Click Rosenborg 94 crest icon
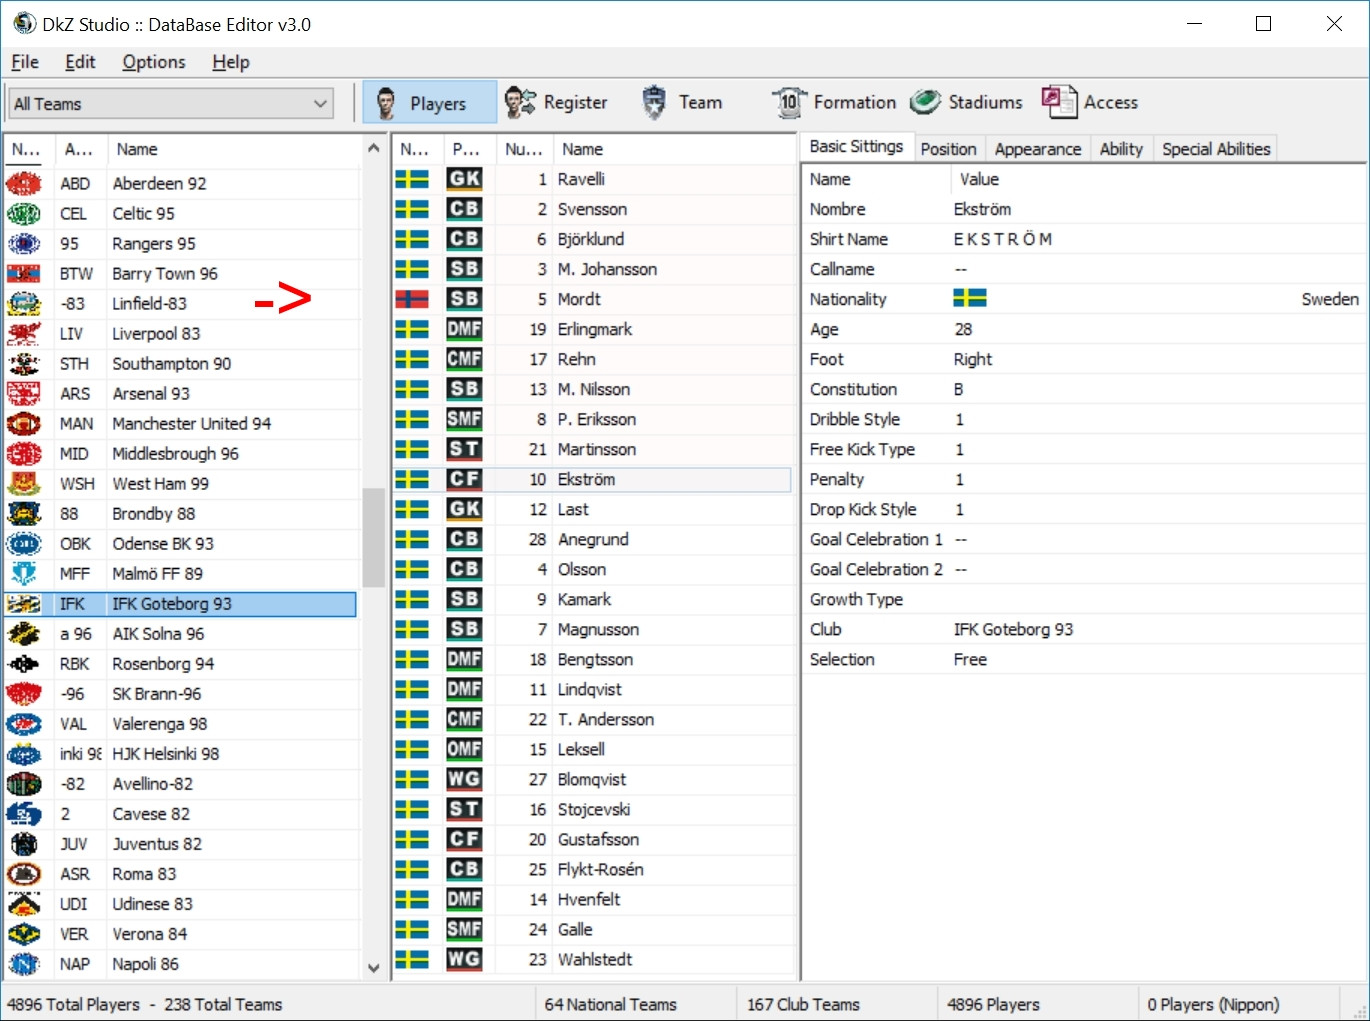Viewport: 1370px width, 1021px height. (x=24, y=664)
